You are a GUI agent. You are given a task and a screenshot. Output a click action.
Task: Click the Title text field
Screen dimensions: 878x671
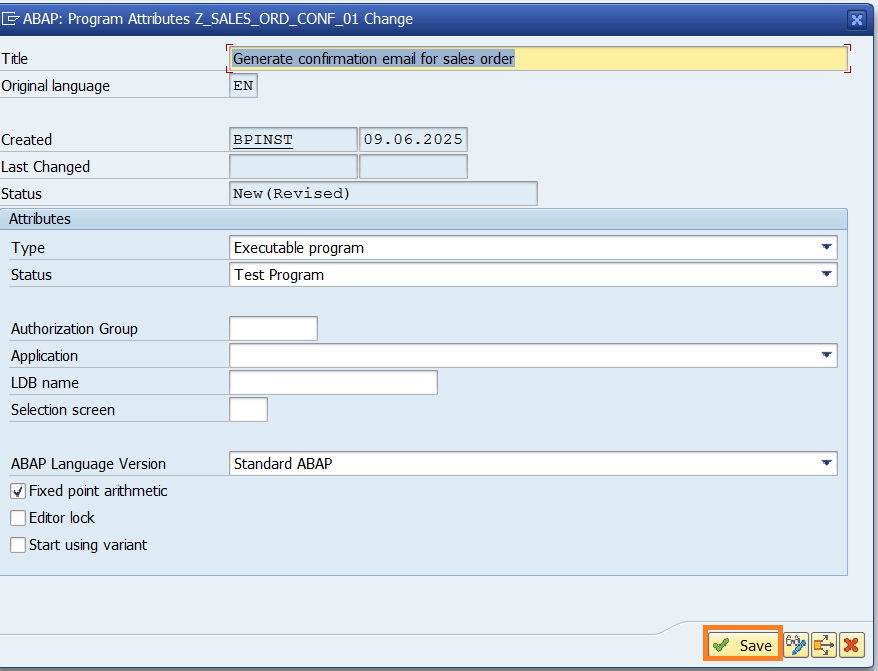(x=538, y=59)
